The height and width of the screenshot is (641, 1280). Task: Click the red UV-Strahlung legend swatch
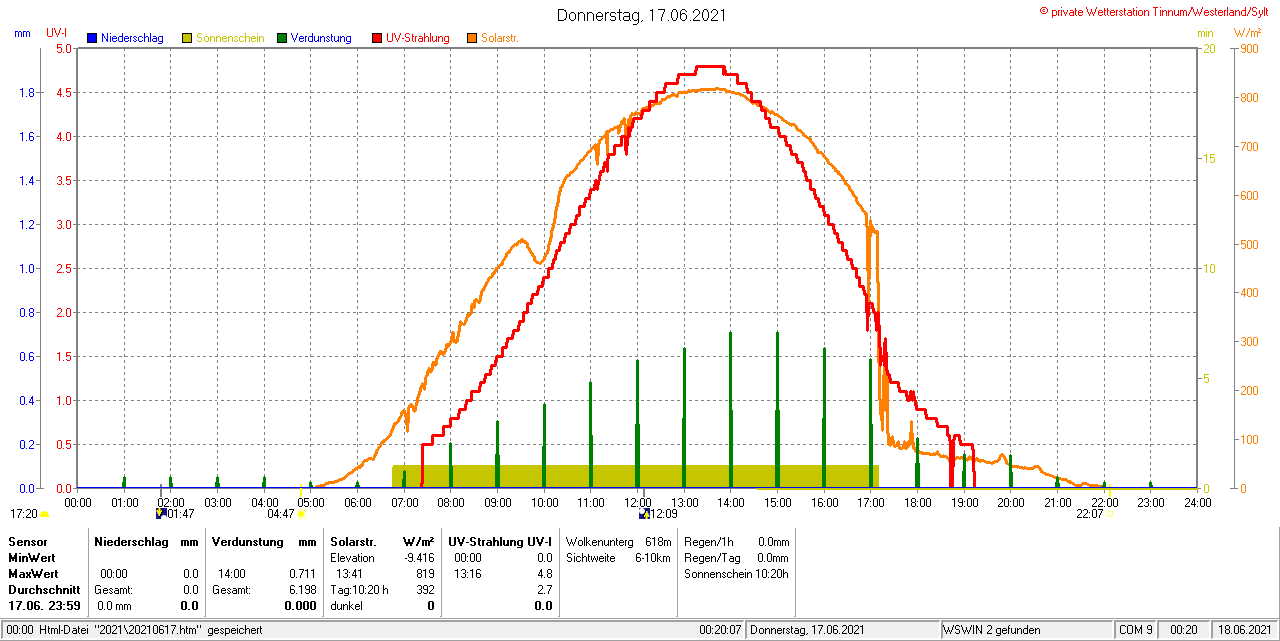coord(377,38)
